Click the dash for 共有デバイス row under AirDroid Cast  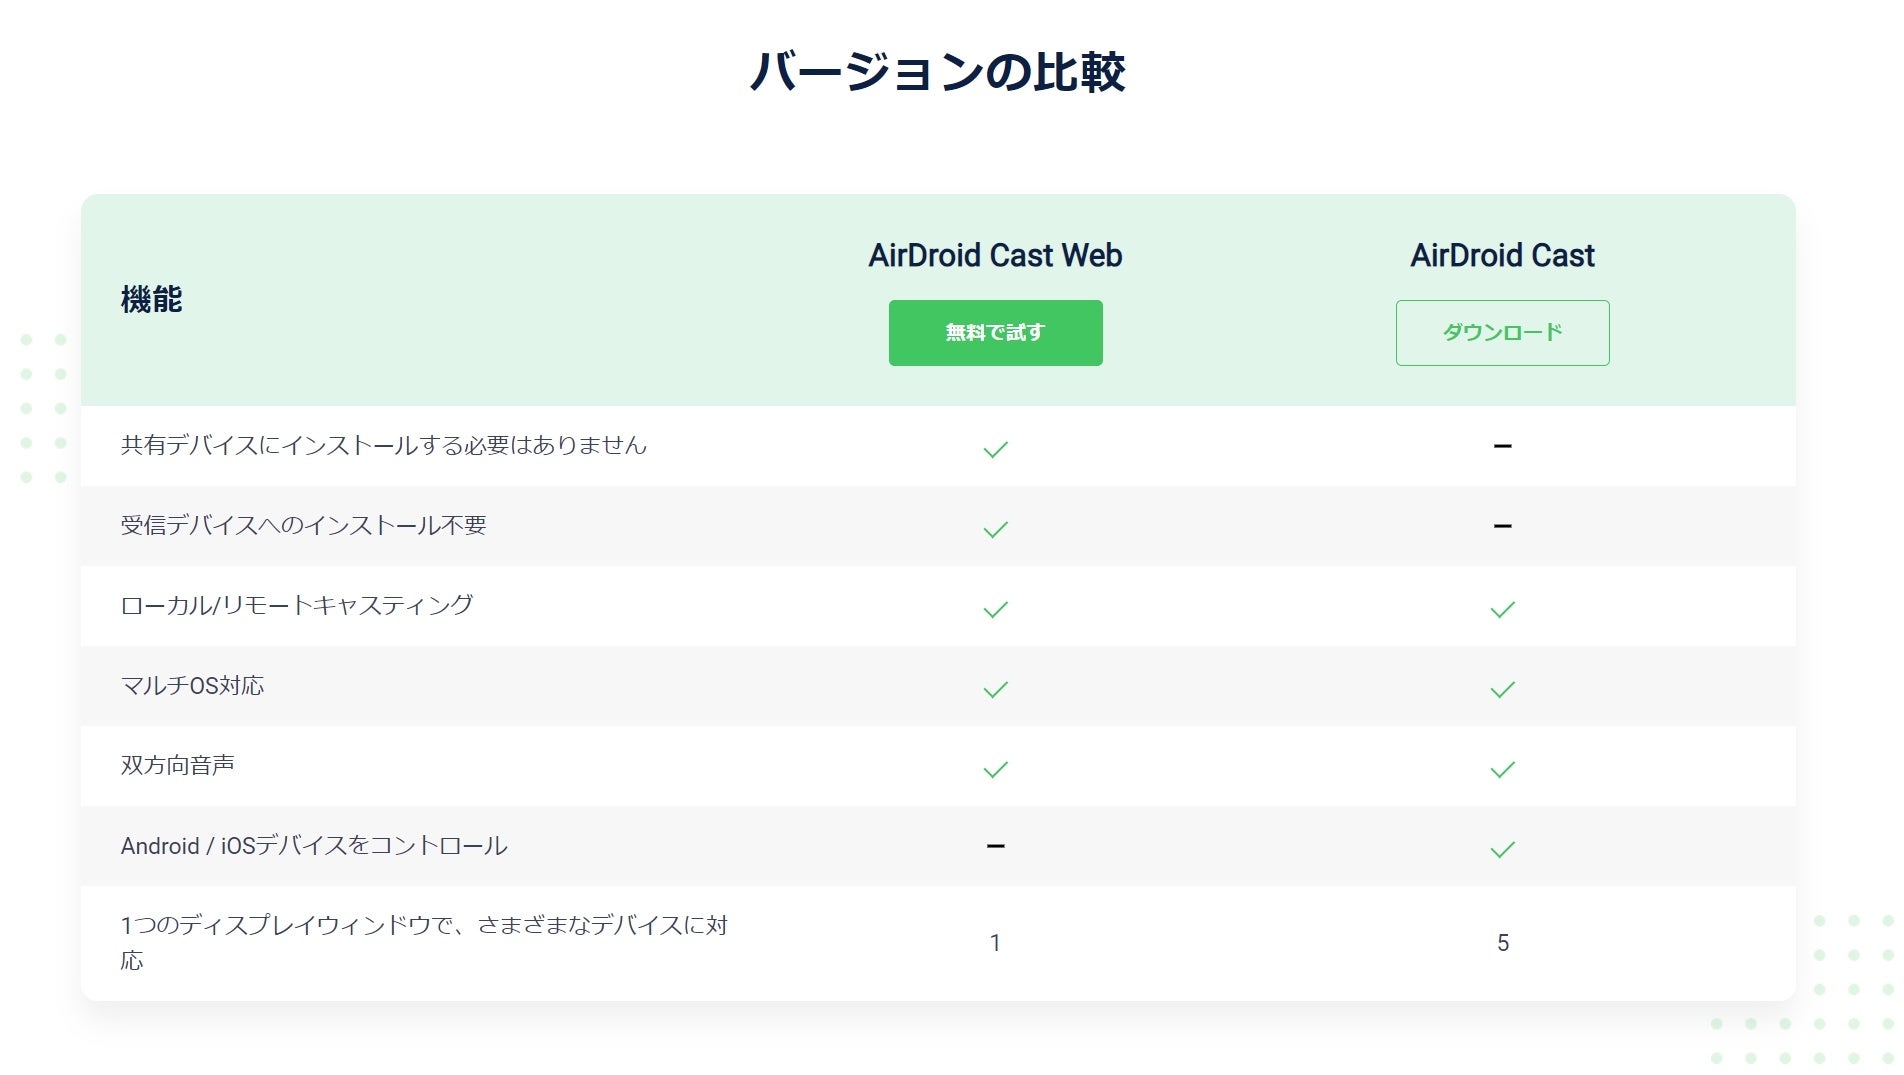[1502, 446]
